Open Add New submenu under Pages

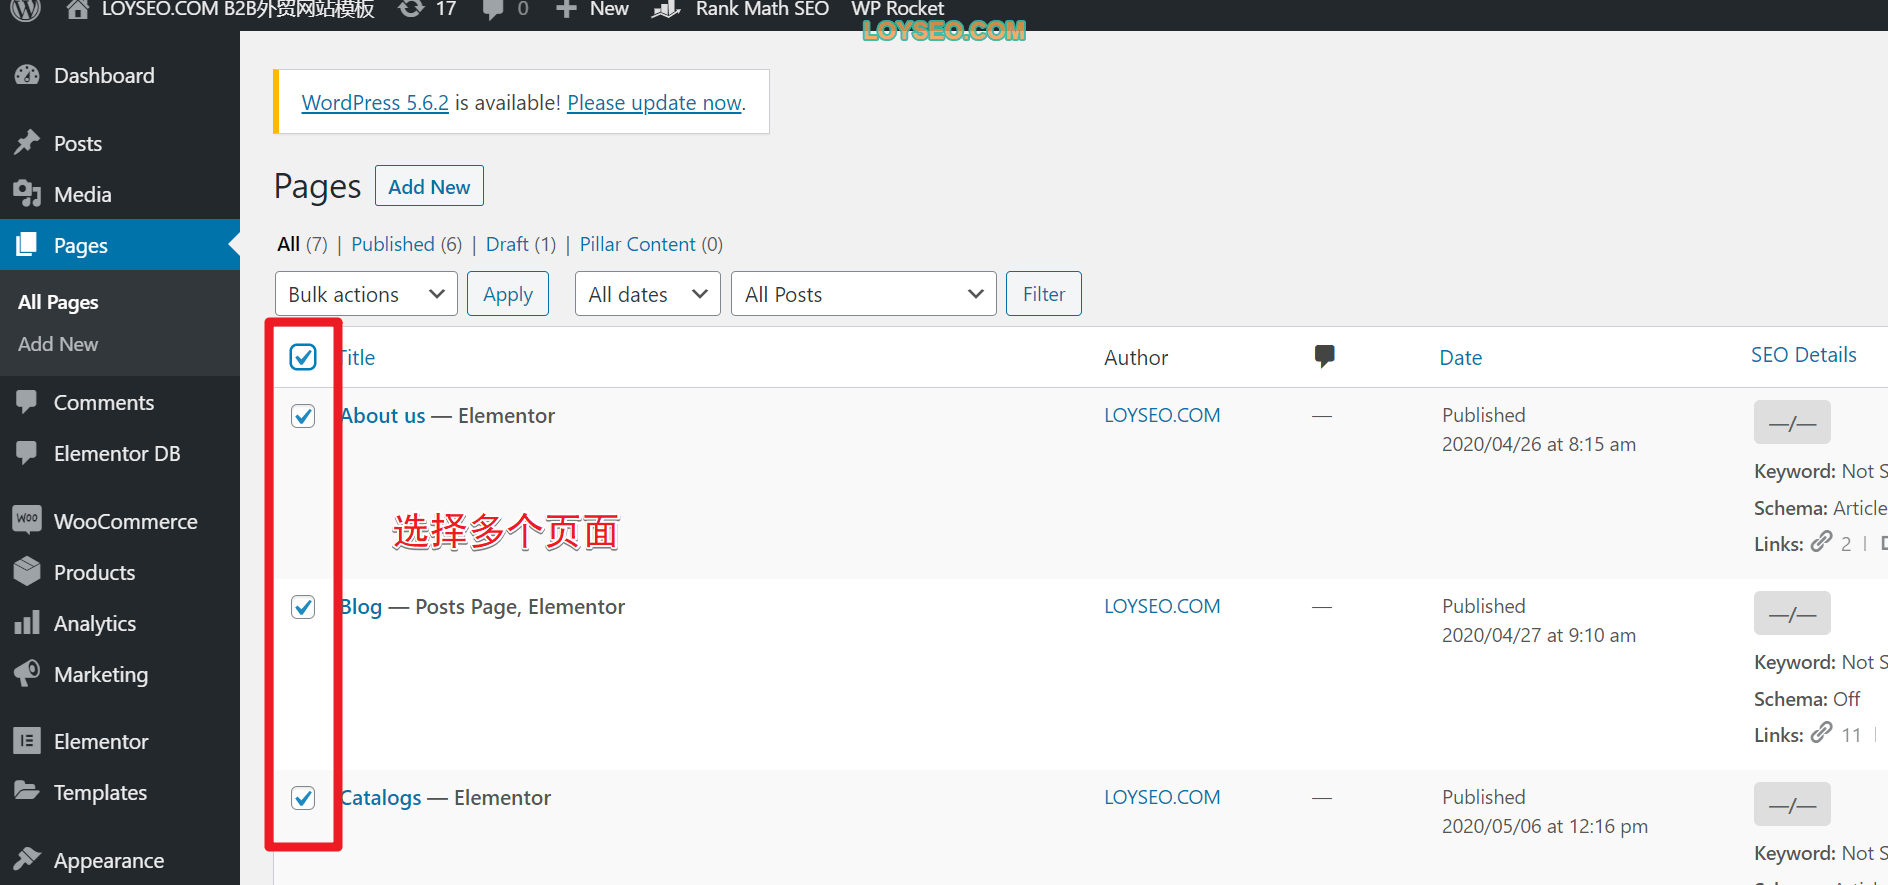point(58,344)
